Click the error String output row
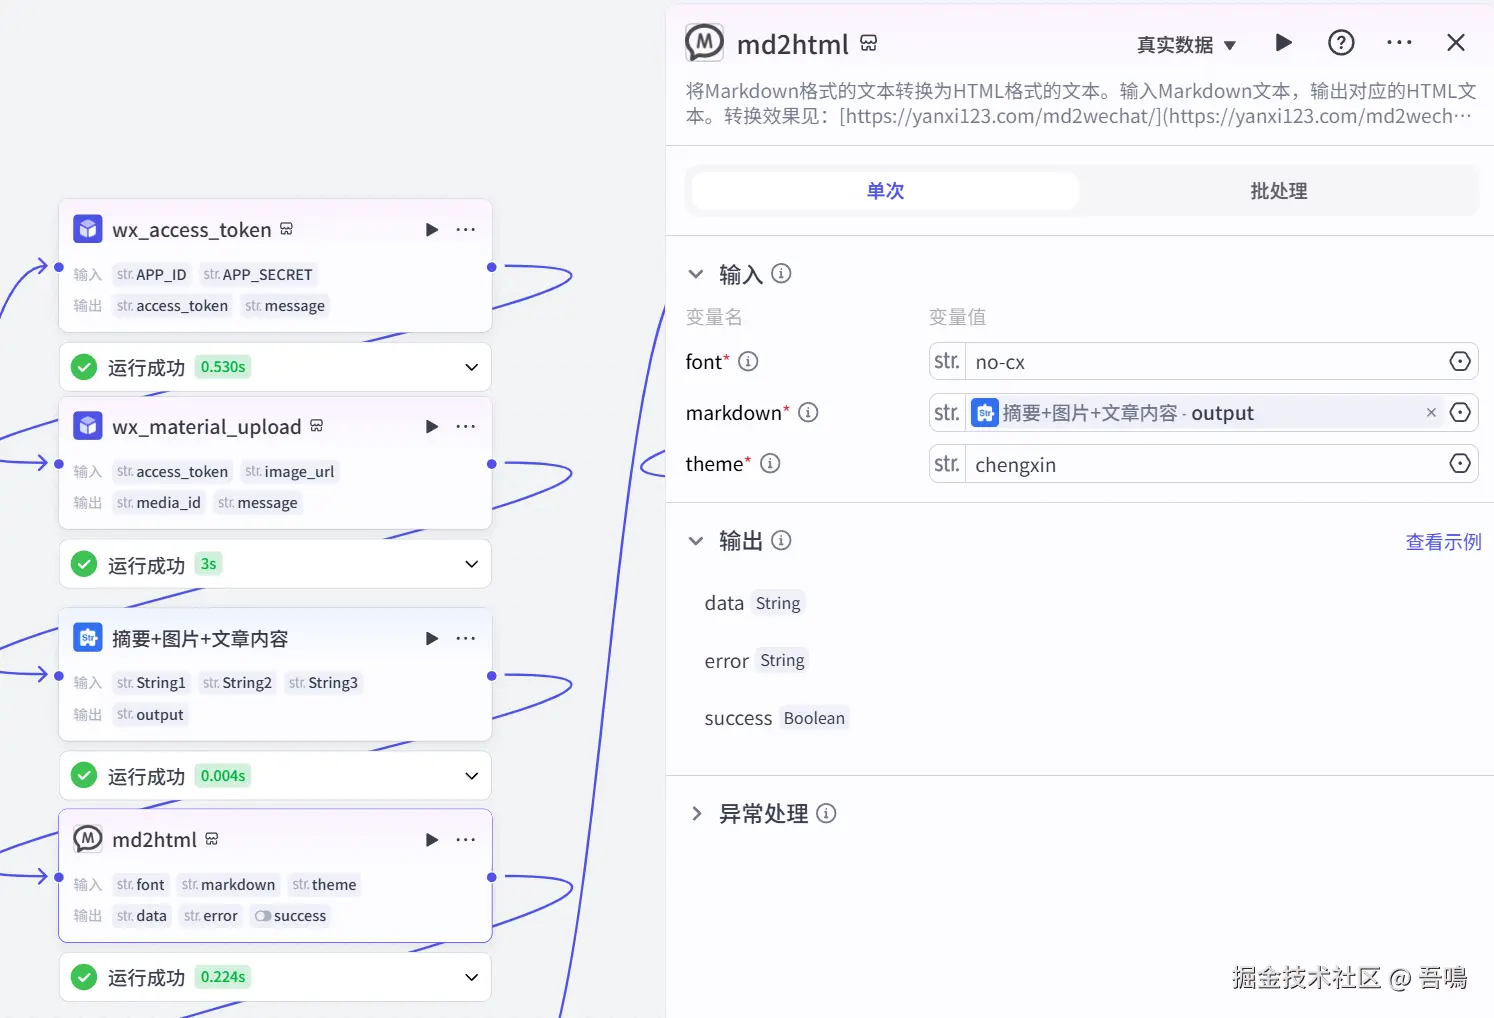1494x1018 pixels. 755,661
